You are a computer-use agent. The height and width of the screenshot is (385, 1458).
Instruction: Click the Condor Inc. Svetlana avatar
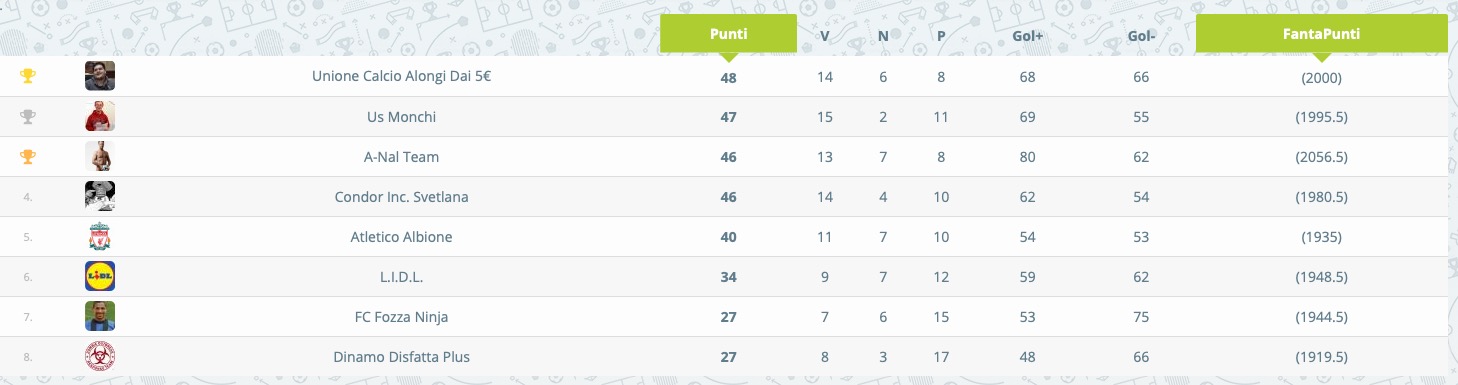click(100, 196)
